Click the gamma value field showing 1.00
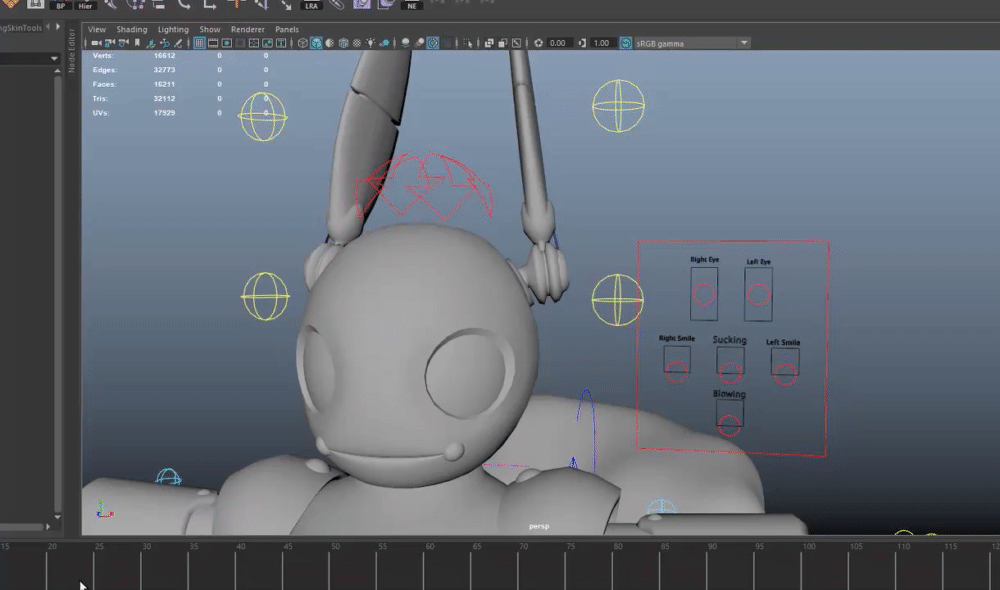The image size is (1000, 590). [x=602, y=43]
